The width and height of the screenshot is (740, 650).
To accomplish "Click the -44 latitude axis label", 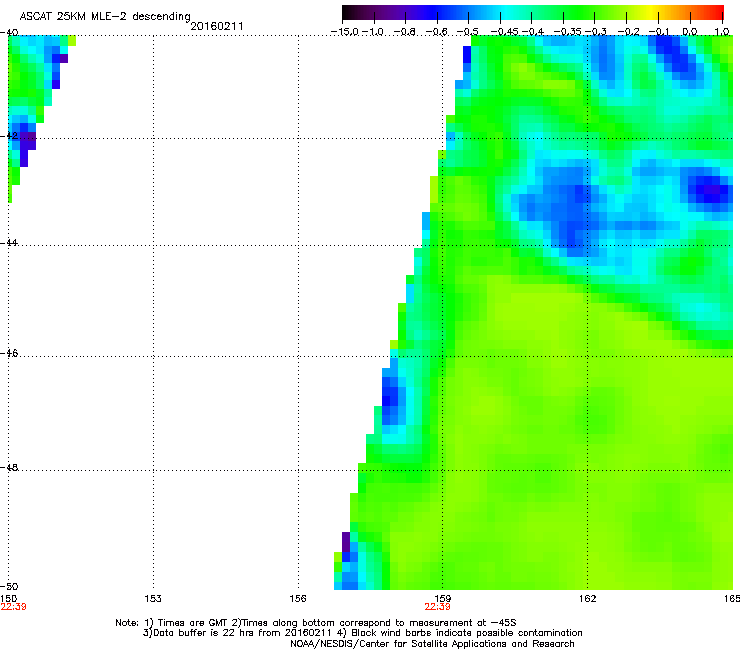I will point(9,243).
